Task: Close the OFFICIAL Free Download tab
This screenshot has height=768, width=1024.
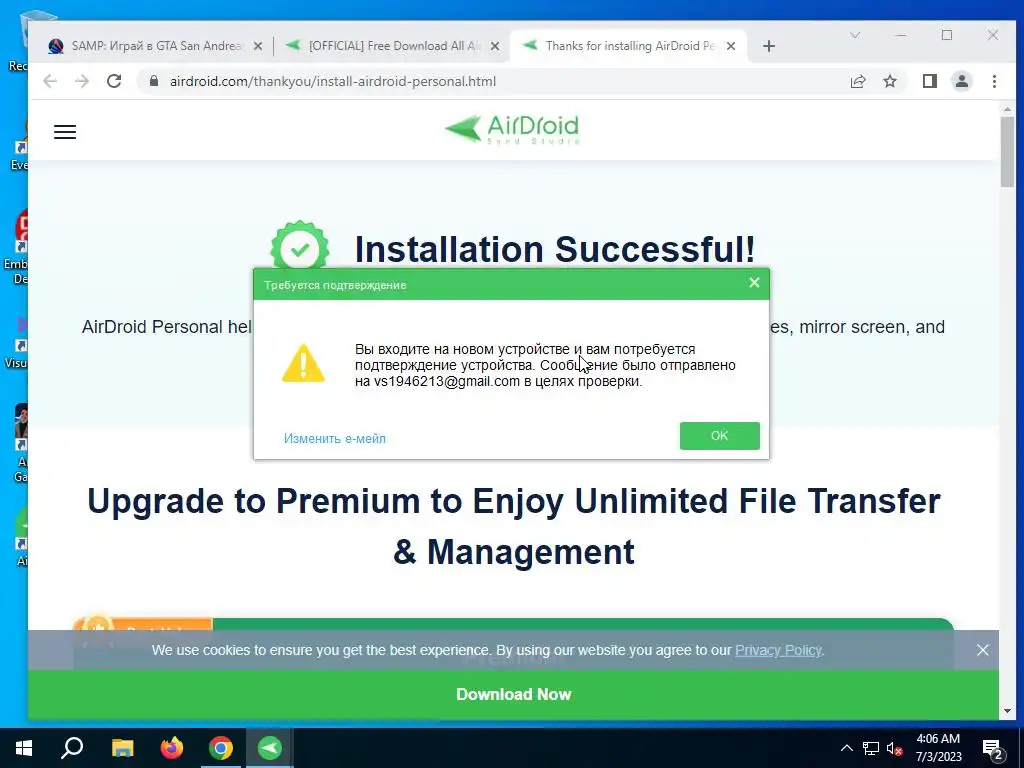Action: point(495,46)
